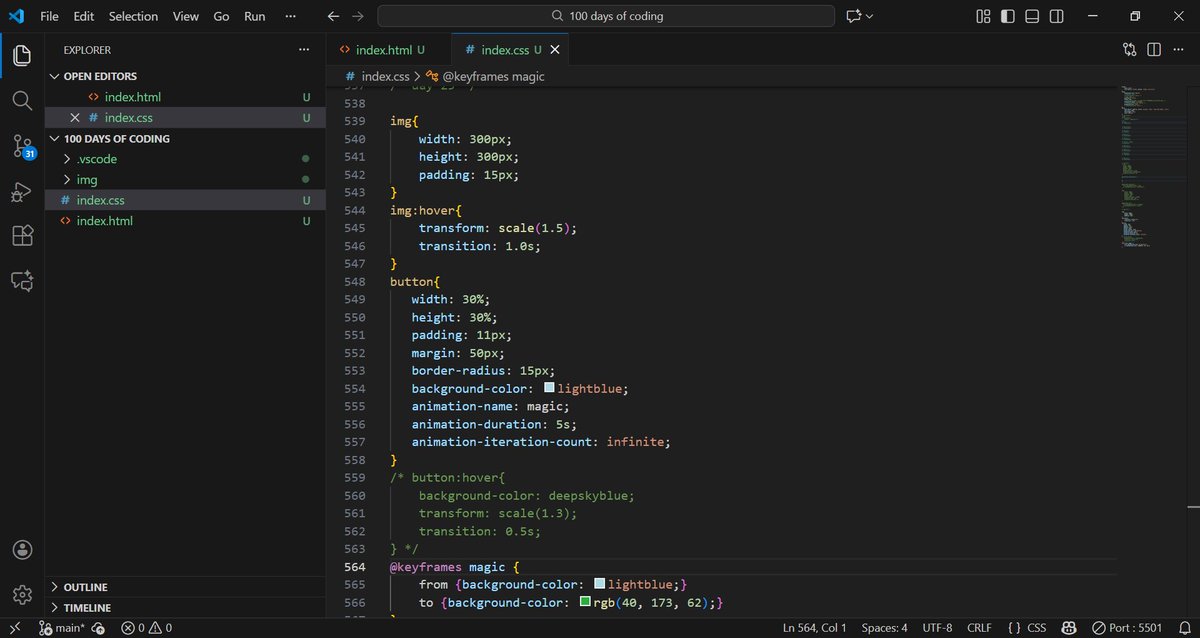This screenshot has height=638, width=1200.
Task: Open the Search view in activity bar
Action: [22, 100]
